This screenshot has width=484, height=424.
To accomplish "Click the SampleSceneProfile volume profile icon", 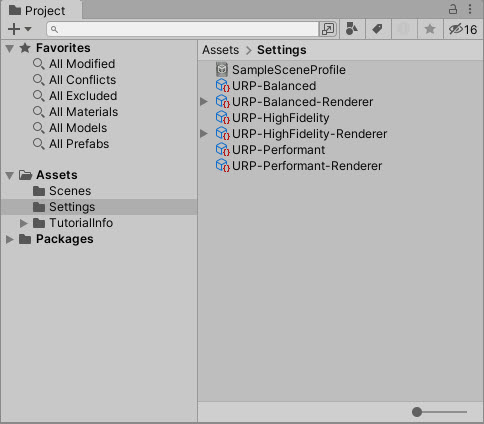I will (222, 70).
